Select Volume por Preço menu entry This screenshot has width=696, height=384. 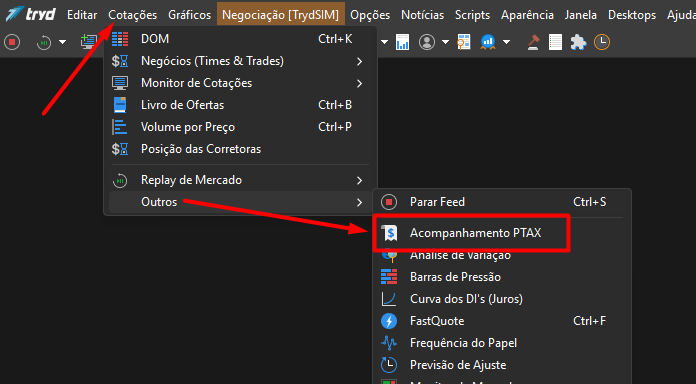[240, 127]
